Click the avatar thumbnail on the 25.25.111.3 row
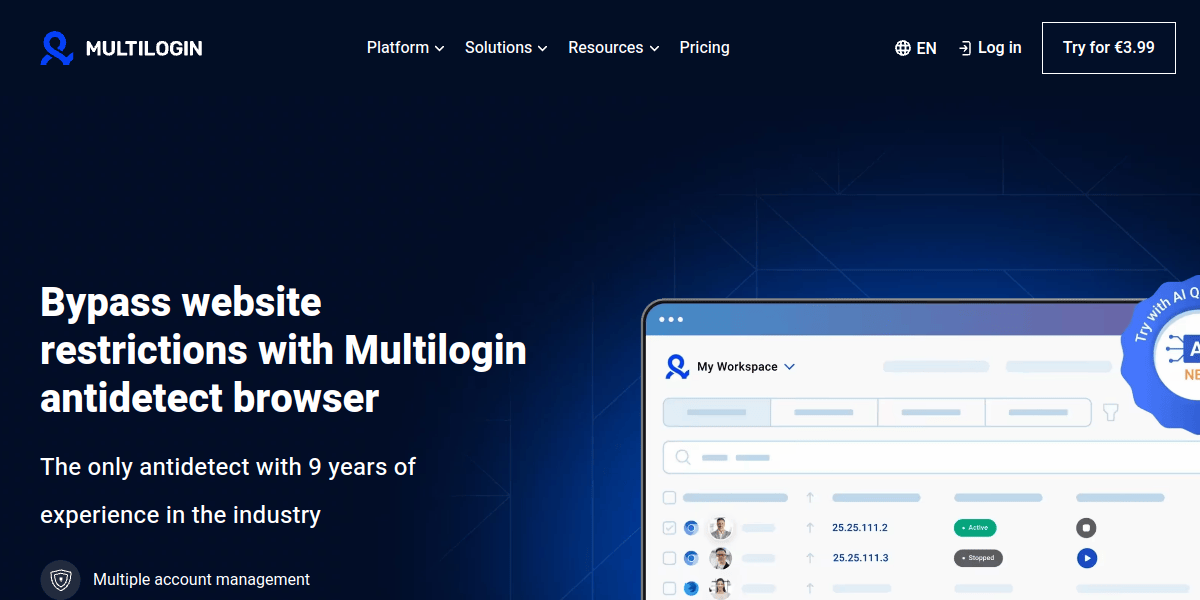This screenshot has height=600, width=1200. (721, 558)
